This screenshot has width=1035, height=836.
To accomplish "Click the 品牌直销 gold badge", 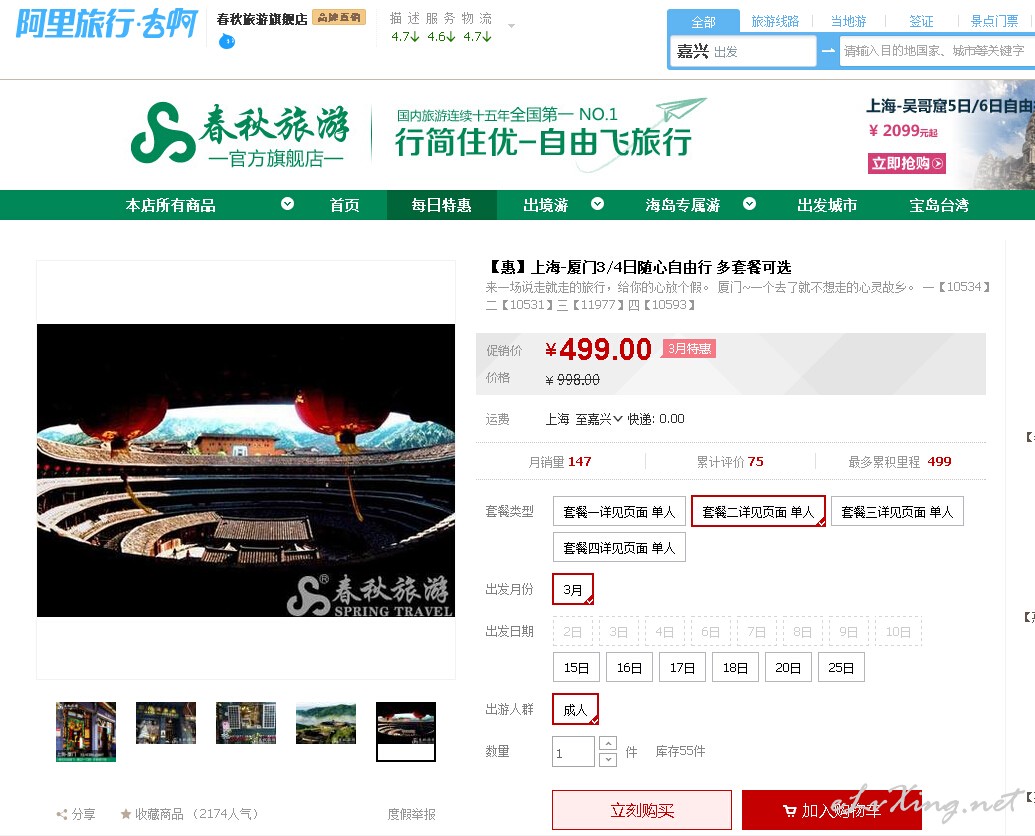I will point(339,17).
